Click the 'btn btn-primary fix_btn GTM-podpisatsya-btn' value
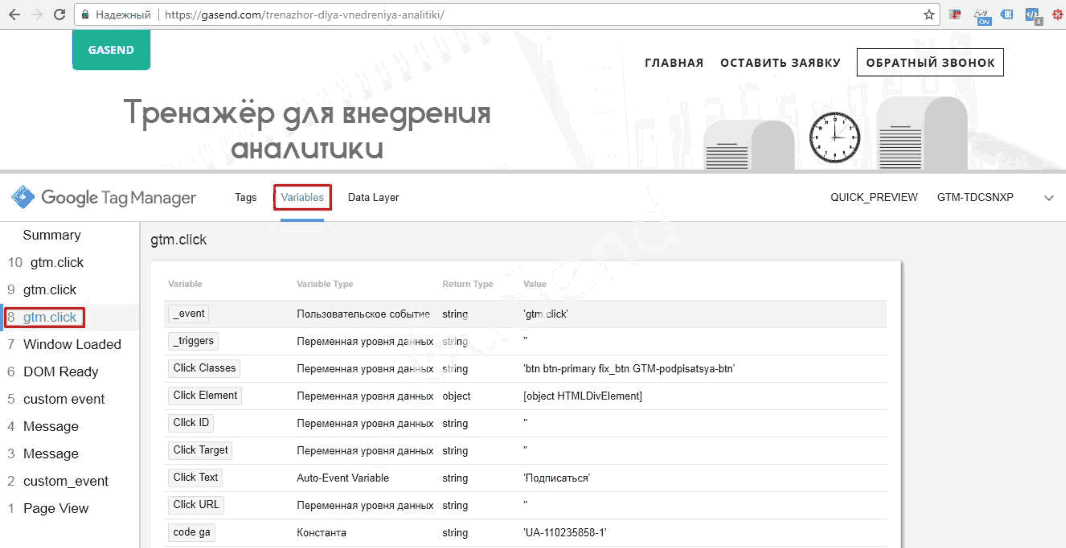The image size is (1066, 548). click(x=630, y=369)
